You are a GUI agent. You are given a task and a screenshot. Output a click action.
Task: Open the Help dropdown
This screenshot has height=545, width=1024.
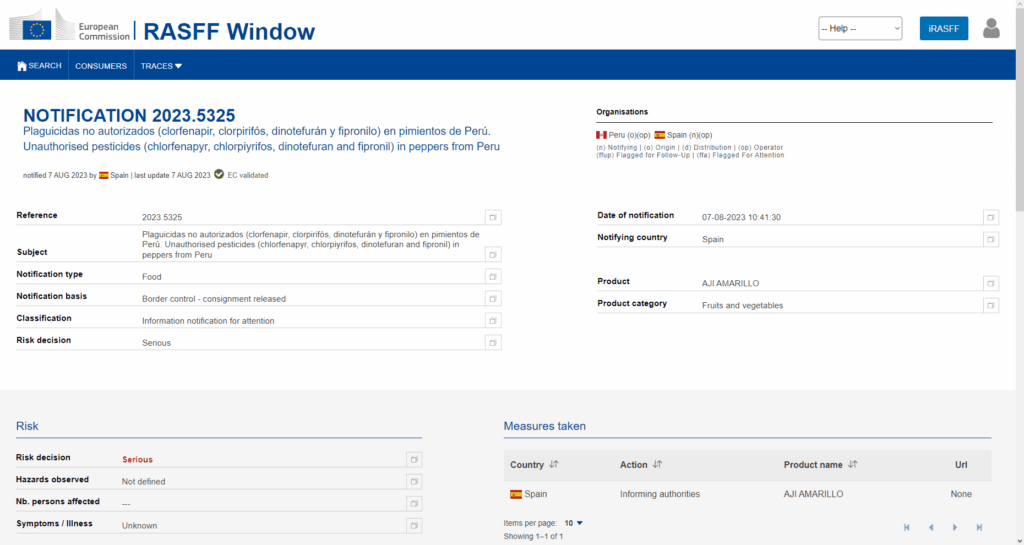coord(860,28)
